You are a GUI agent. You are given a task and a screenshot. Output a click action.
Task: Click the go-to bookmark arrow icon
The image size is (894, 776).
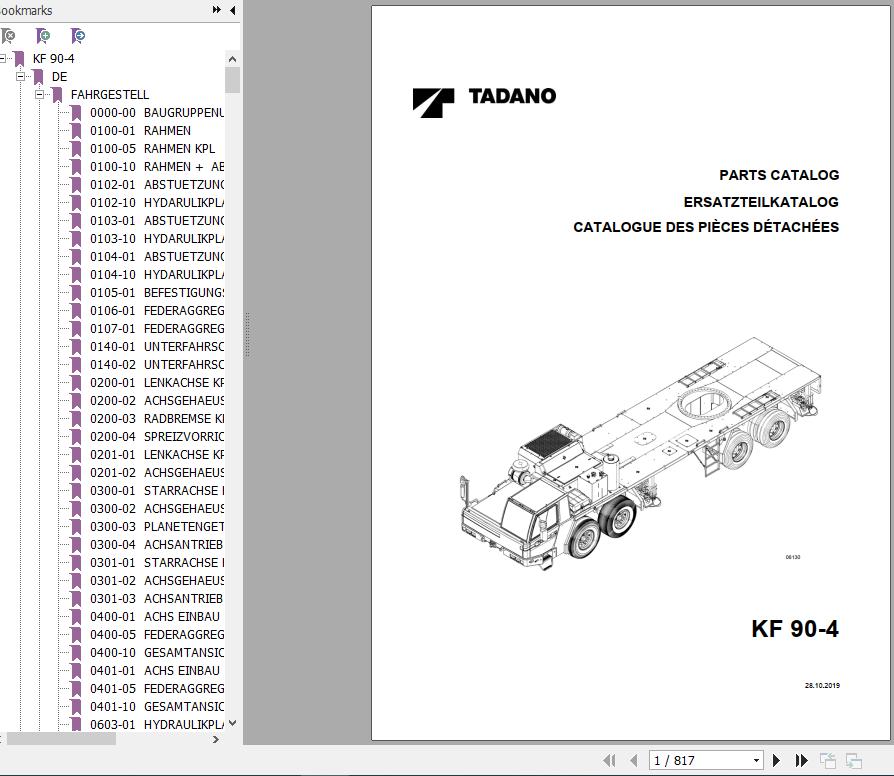pyautogui.click(x=80, y=35)
